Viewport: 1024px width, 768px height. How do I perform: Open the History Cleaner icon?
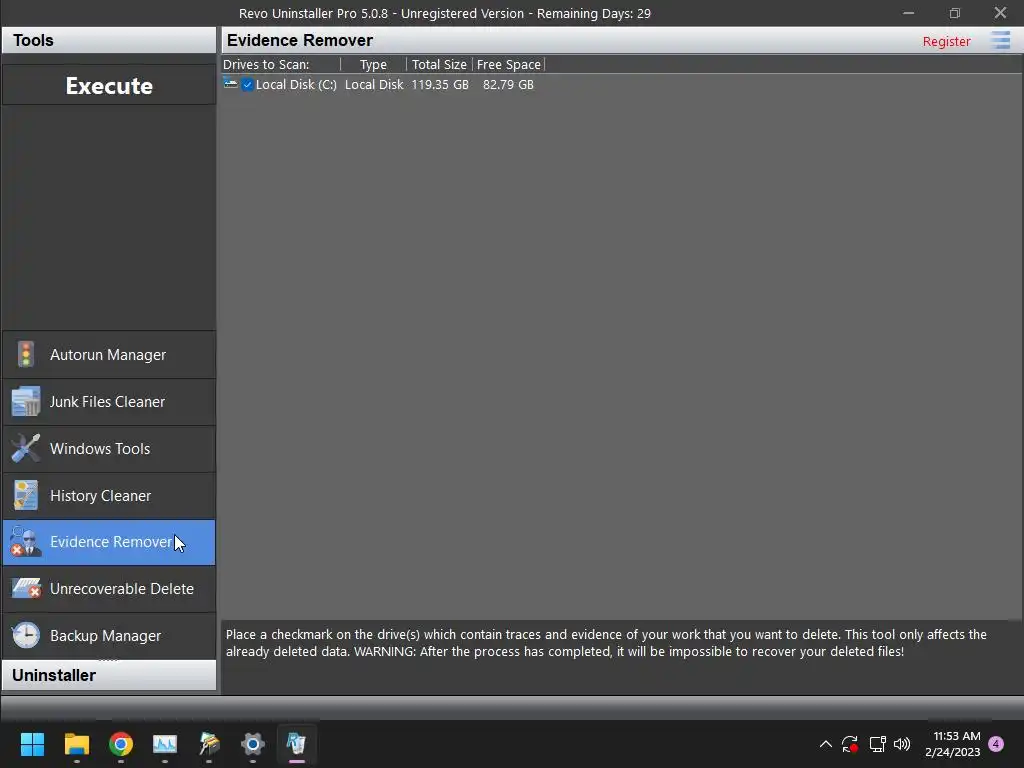tap(25, 496)
